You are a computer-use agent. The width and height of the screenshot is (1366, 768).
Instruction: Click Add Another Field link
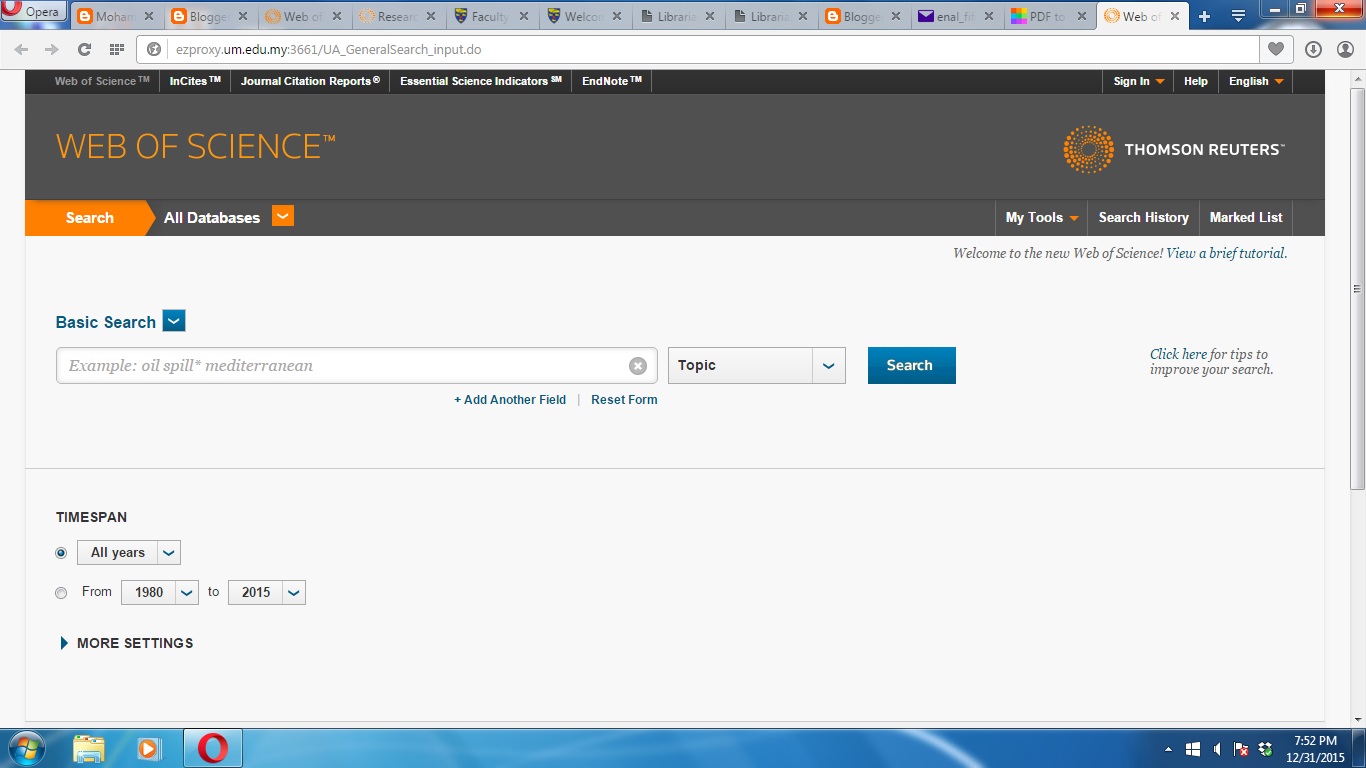(510, 400)
